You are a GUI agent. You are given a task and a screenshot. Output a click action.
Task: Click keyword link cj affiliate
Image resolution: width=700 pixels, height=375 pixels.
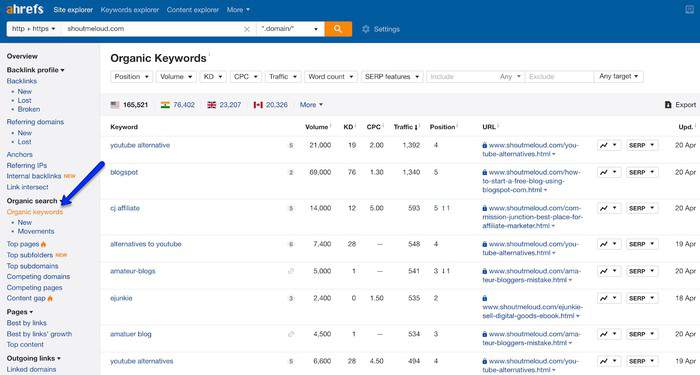(x=125, y=208)
